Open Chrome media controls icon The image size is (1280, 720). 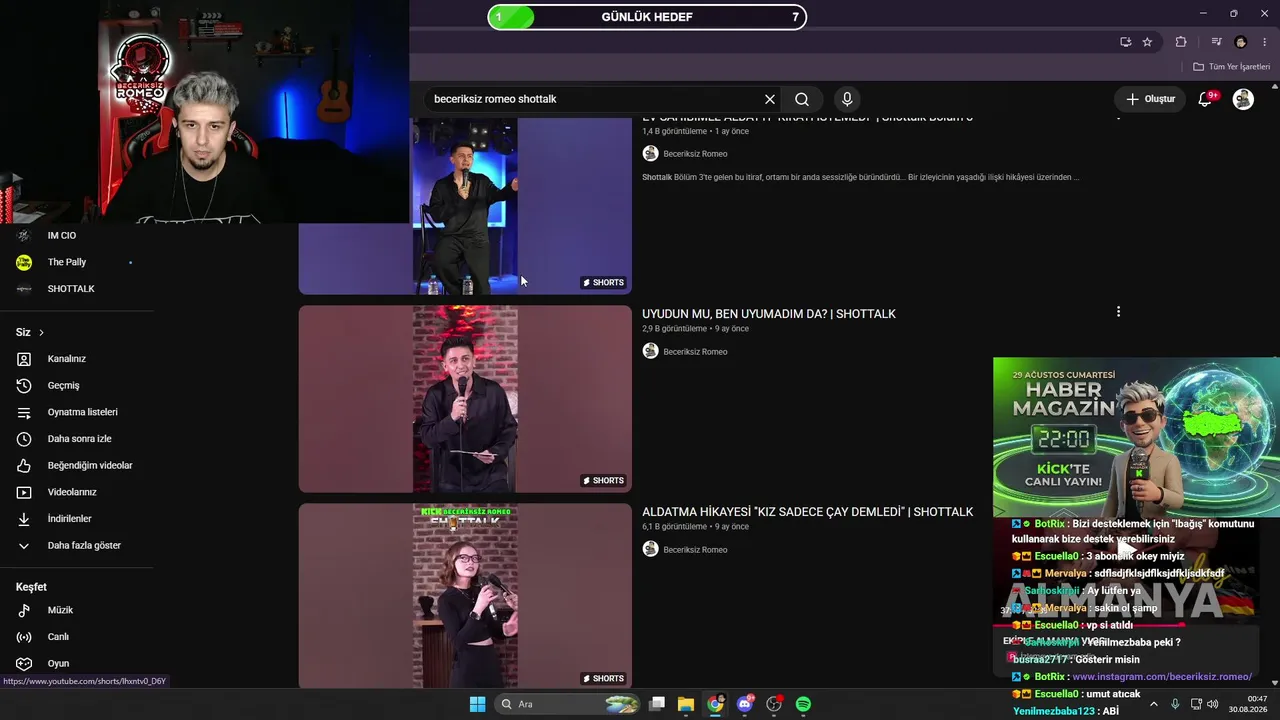[1216, 42]
